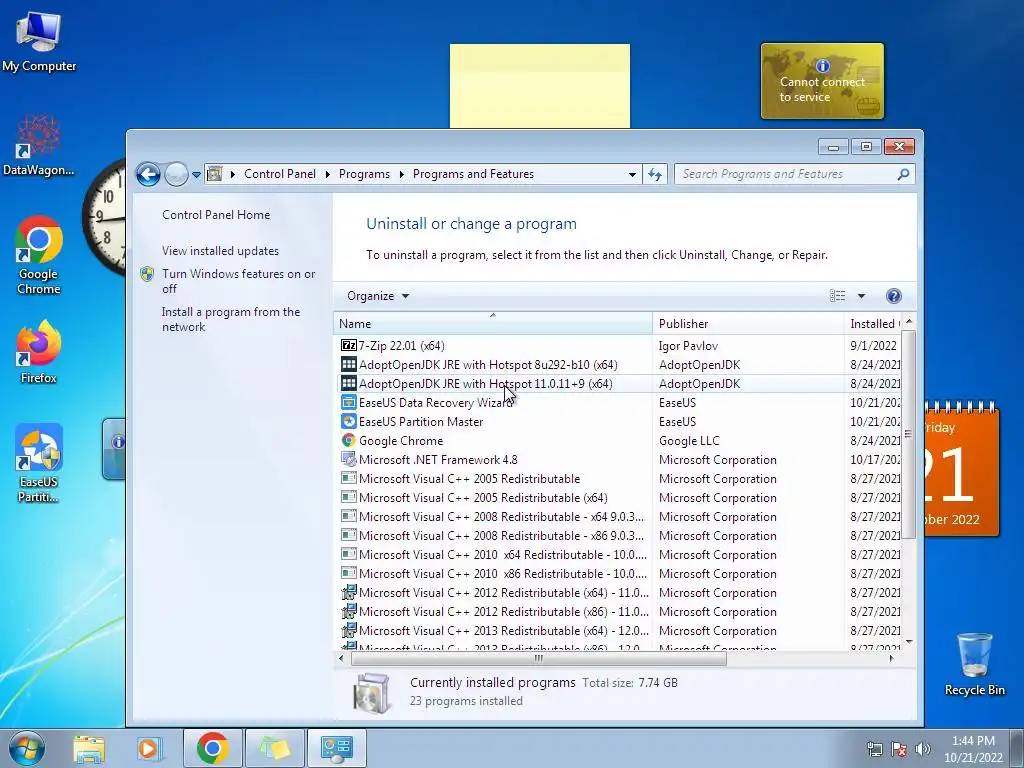Open the Recycle Bin

click(x=974, y=664)
